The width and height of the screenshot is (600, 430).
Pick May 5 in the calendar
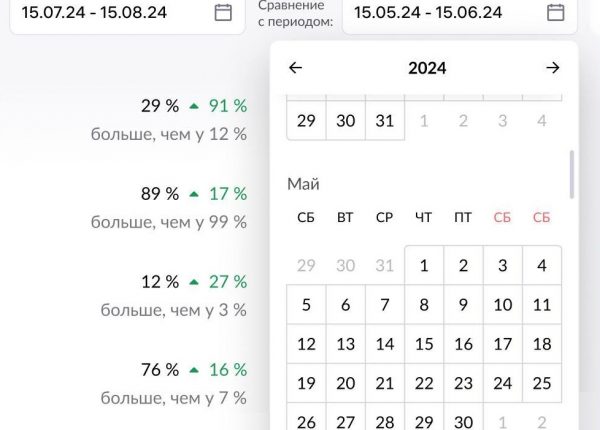[306, 305]
